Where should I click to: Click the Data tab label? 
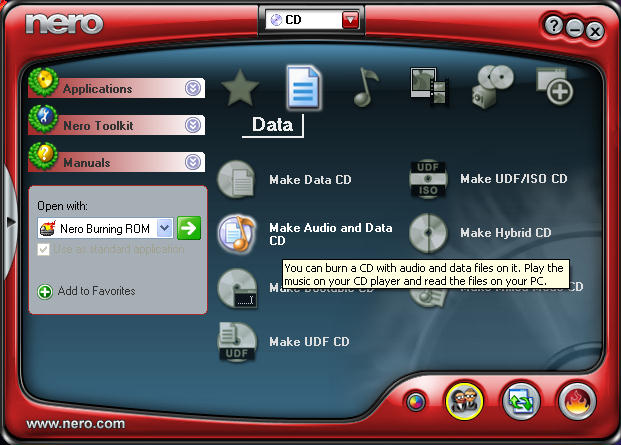point(272,125)
